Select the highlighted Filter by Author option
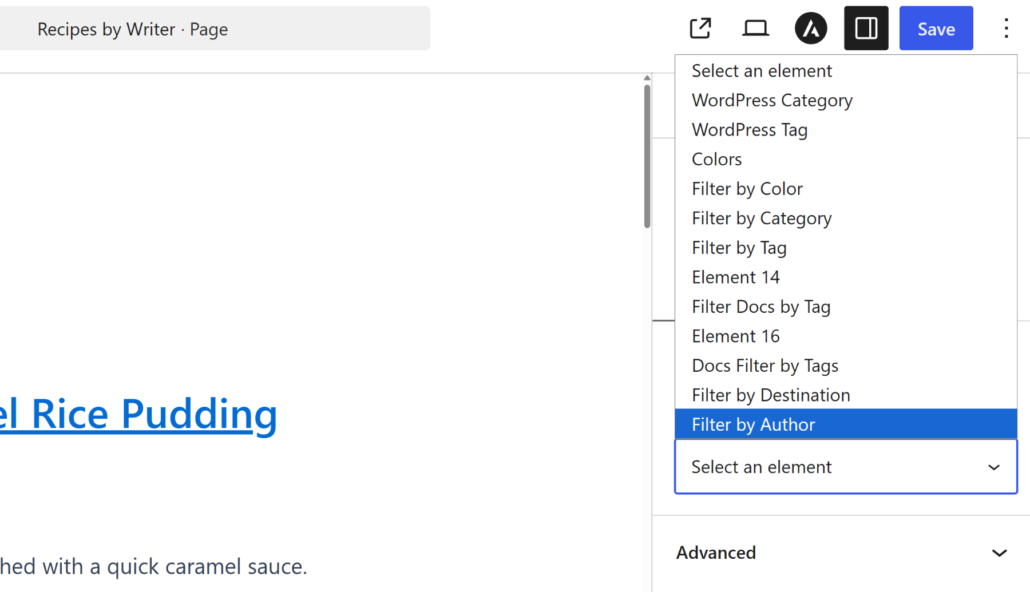 click(x=845, y=424)
